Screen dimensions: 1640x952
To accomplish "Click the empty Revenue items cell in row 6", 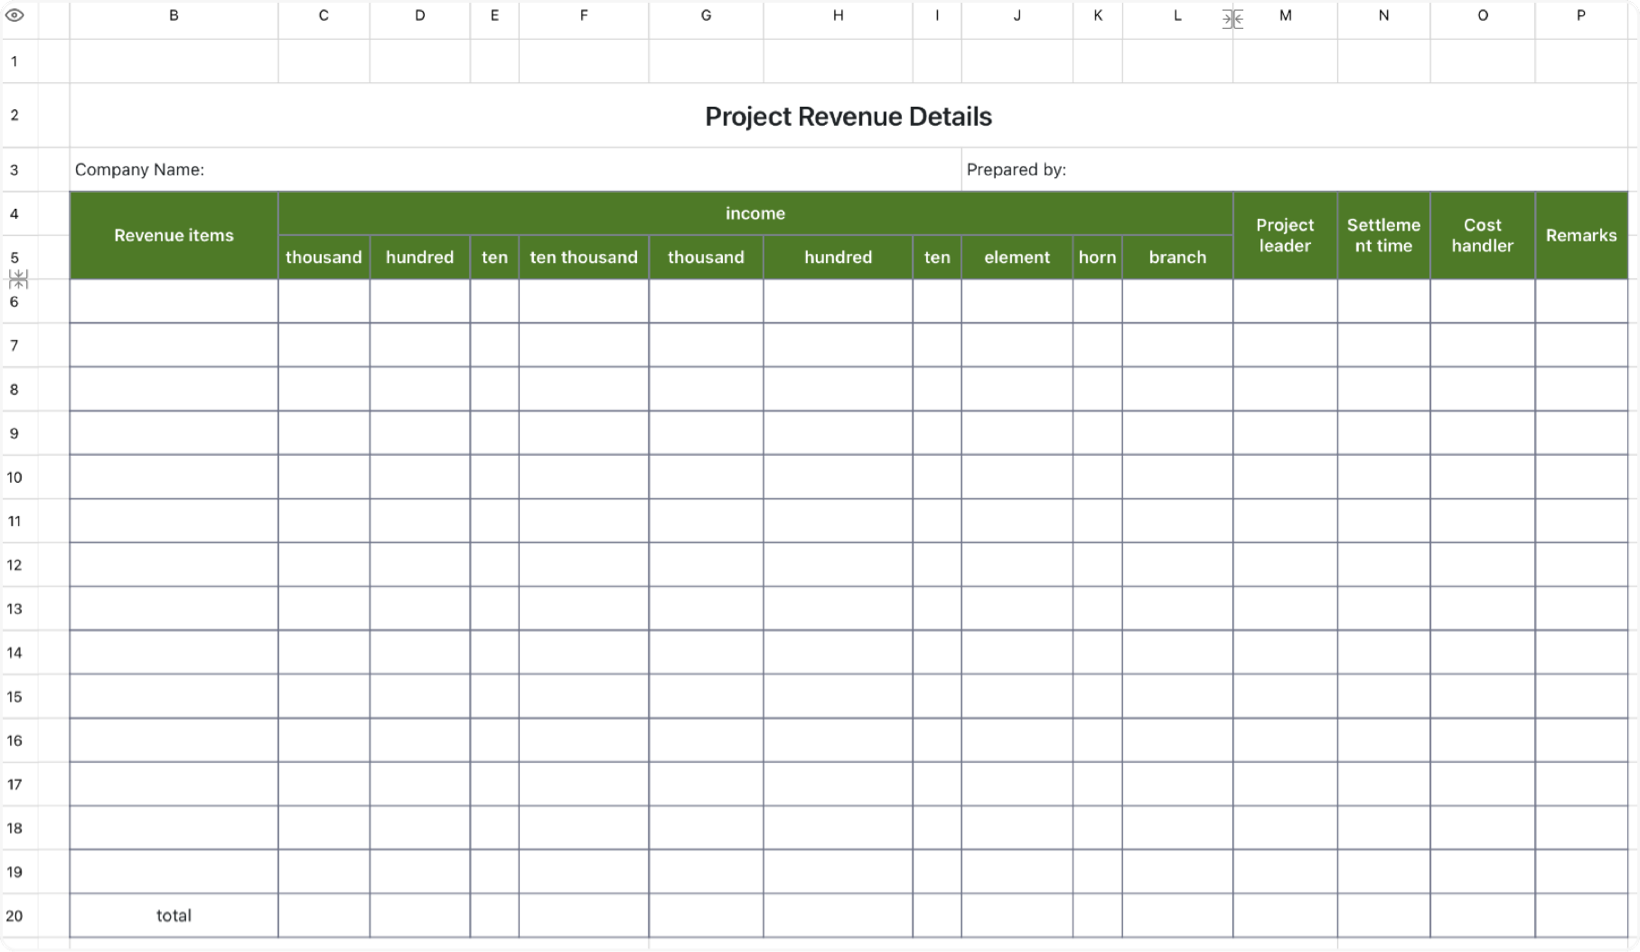I will pyautogui.click(x=174, y=301).
